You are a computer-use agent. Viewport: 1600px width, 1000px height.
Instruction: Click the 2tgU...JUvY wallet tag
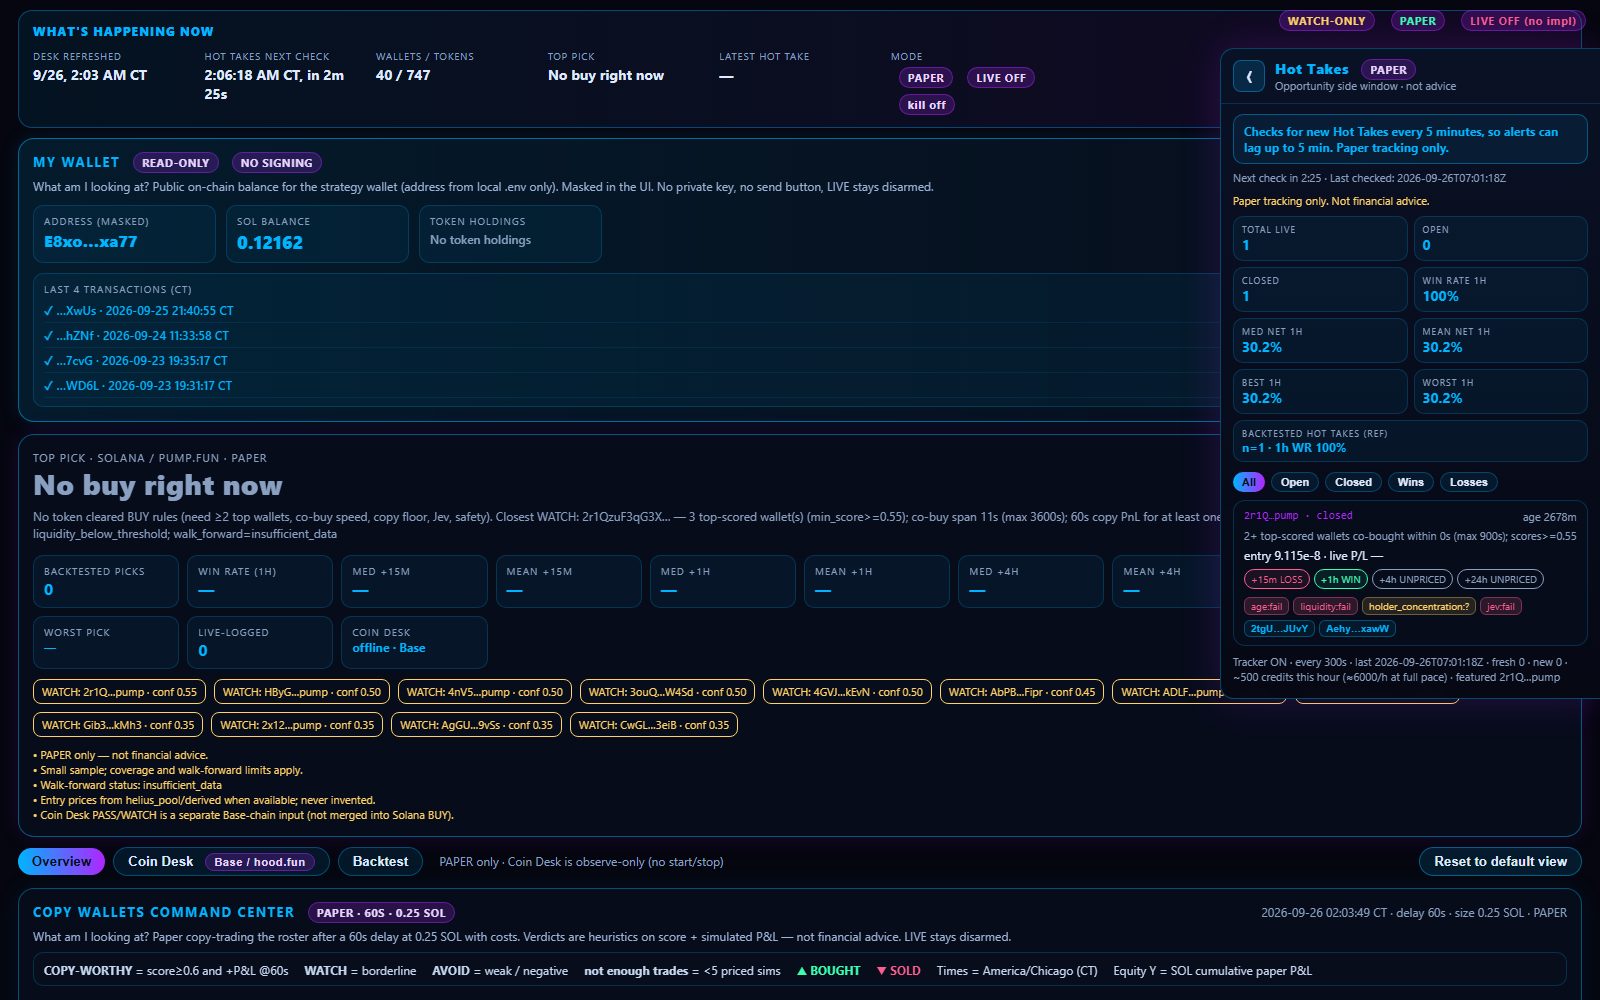(1279, 629)
